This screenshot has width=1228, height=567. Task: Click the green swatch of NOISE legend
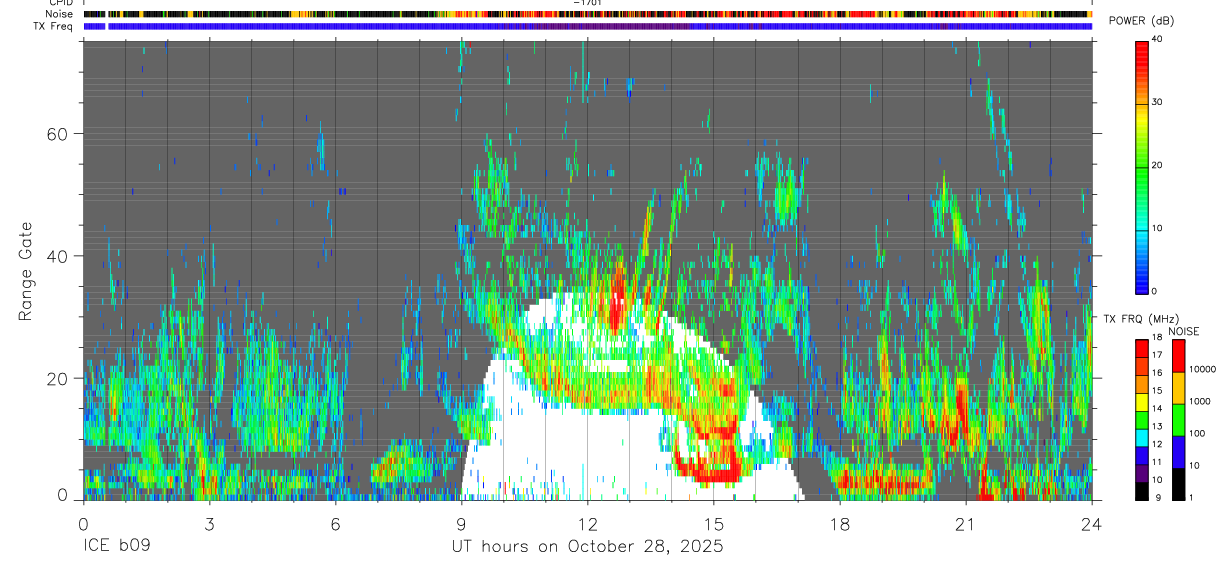point(1178,420)
